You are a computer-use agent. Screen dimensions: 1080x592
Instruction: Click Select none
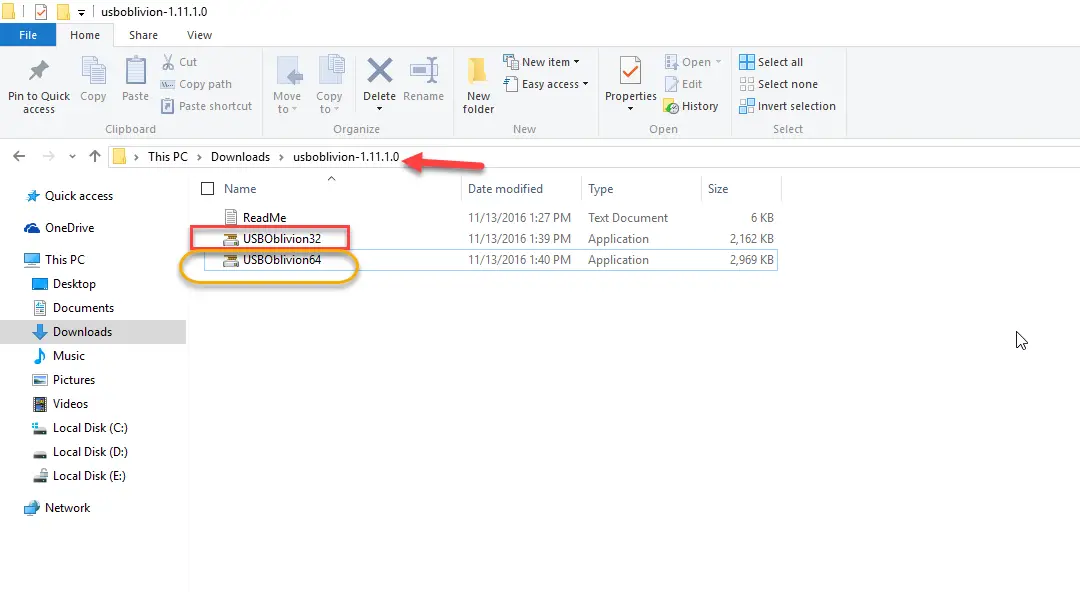coord(778,84)
